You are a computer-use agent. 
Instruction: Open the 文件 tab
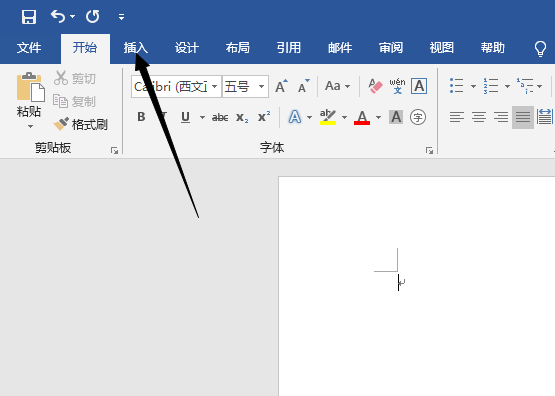29,47
